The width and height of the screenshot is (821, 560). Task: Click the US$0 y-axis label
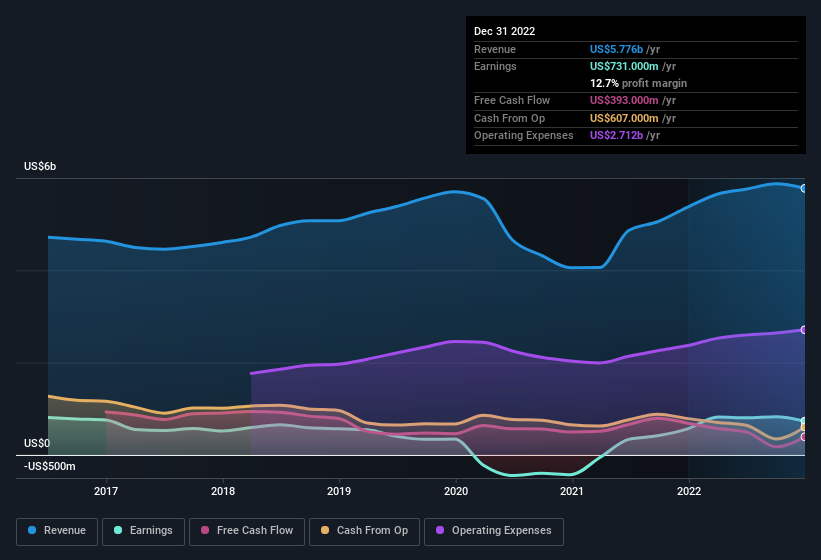(x=37, y=443)
